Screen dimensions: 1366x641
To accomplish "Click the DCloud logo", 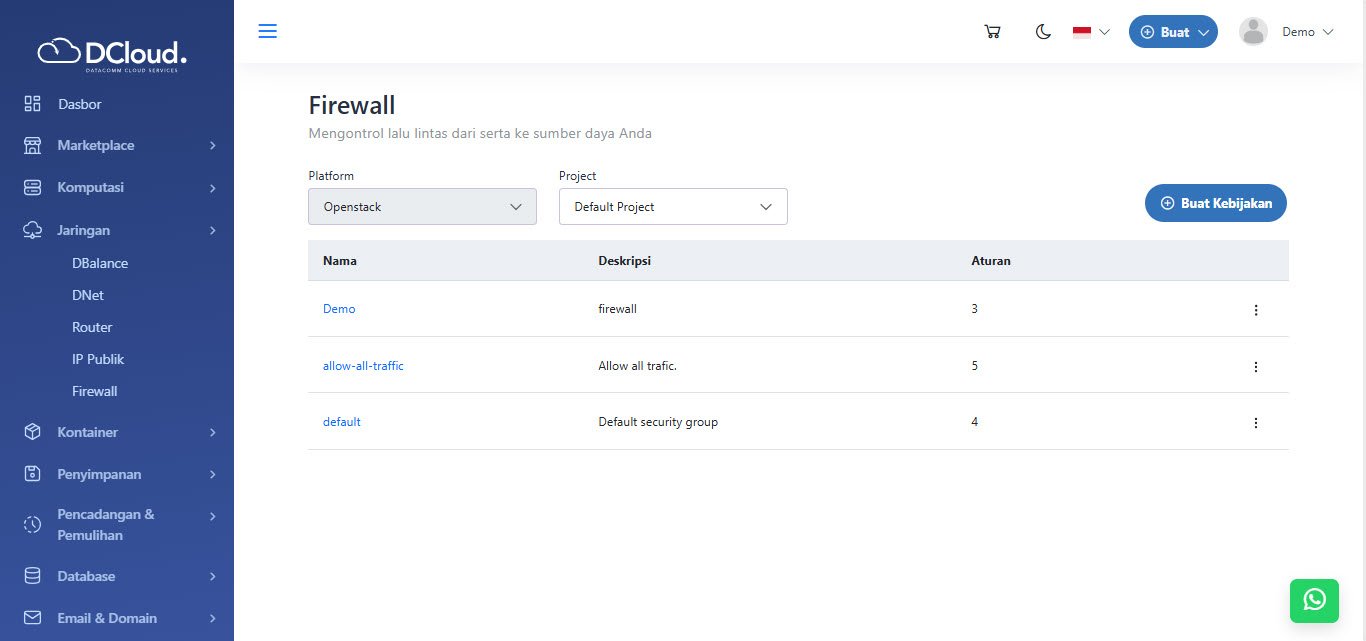I will (x=112, y=53).
